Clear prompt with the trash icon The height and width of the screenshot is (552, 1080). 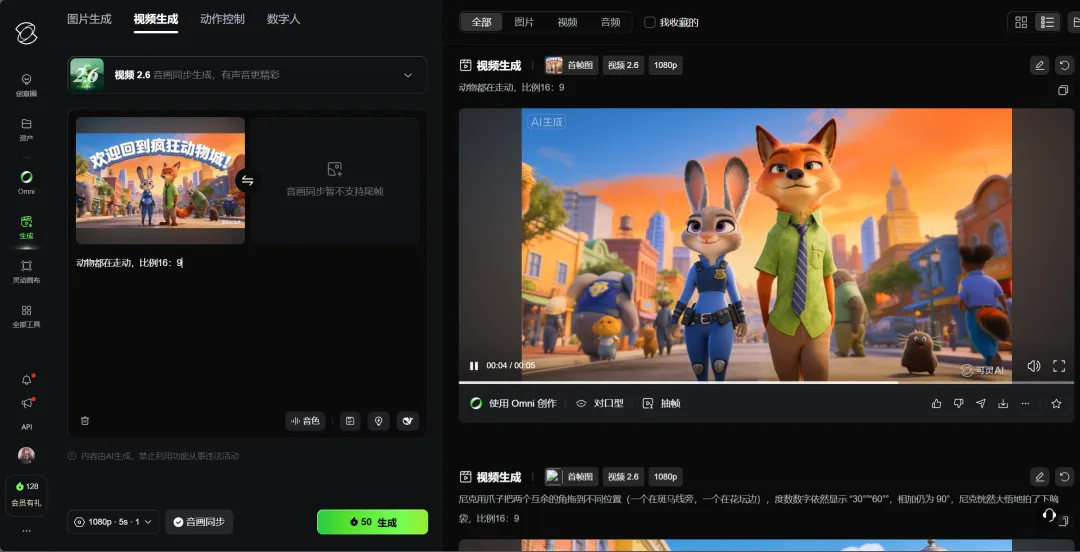click(85, 420)
